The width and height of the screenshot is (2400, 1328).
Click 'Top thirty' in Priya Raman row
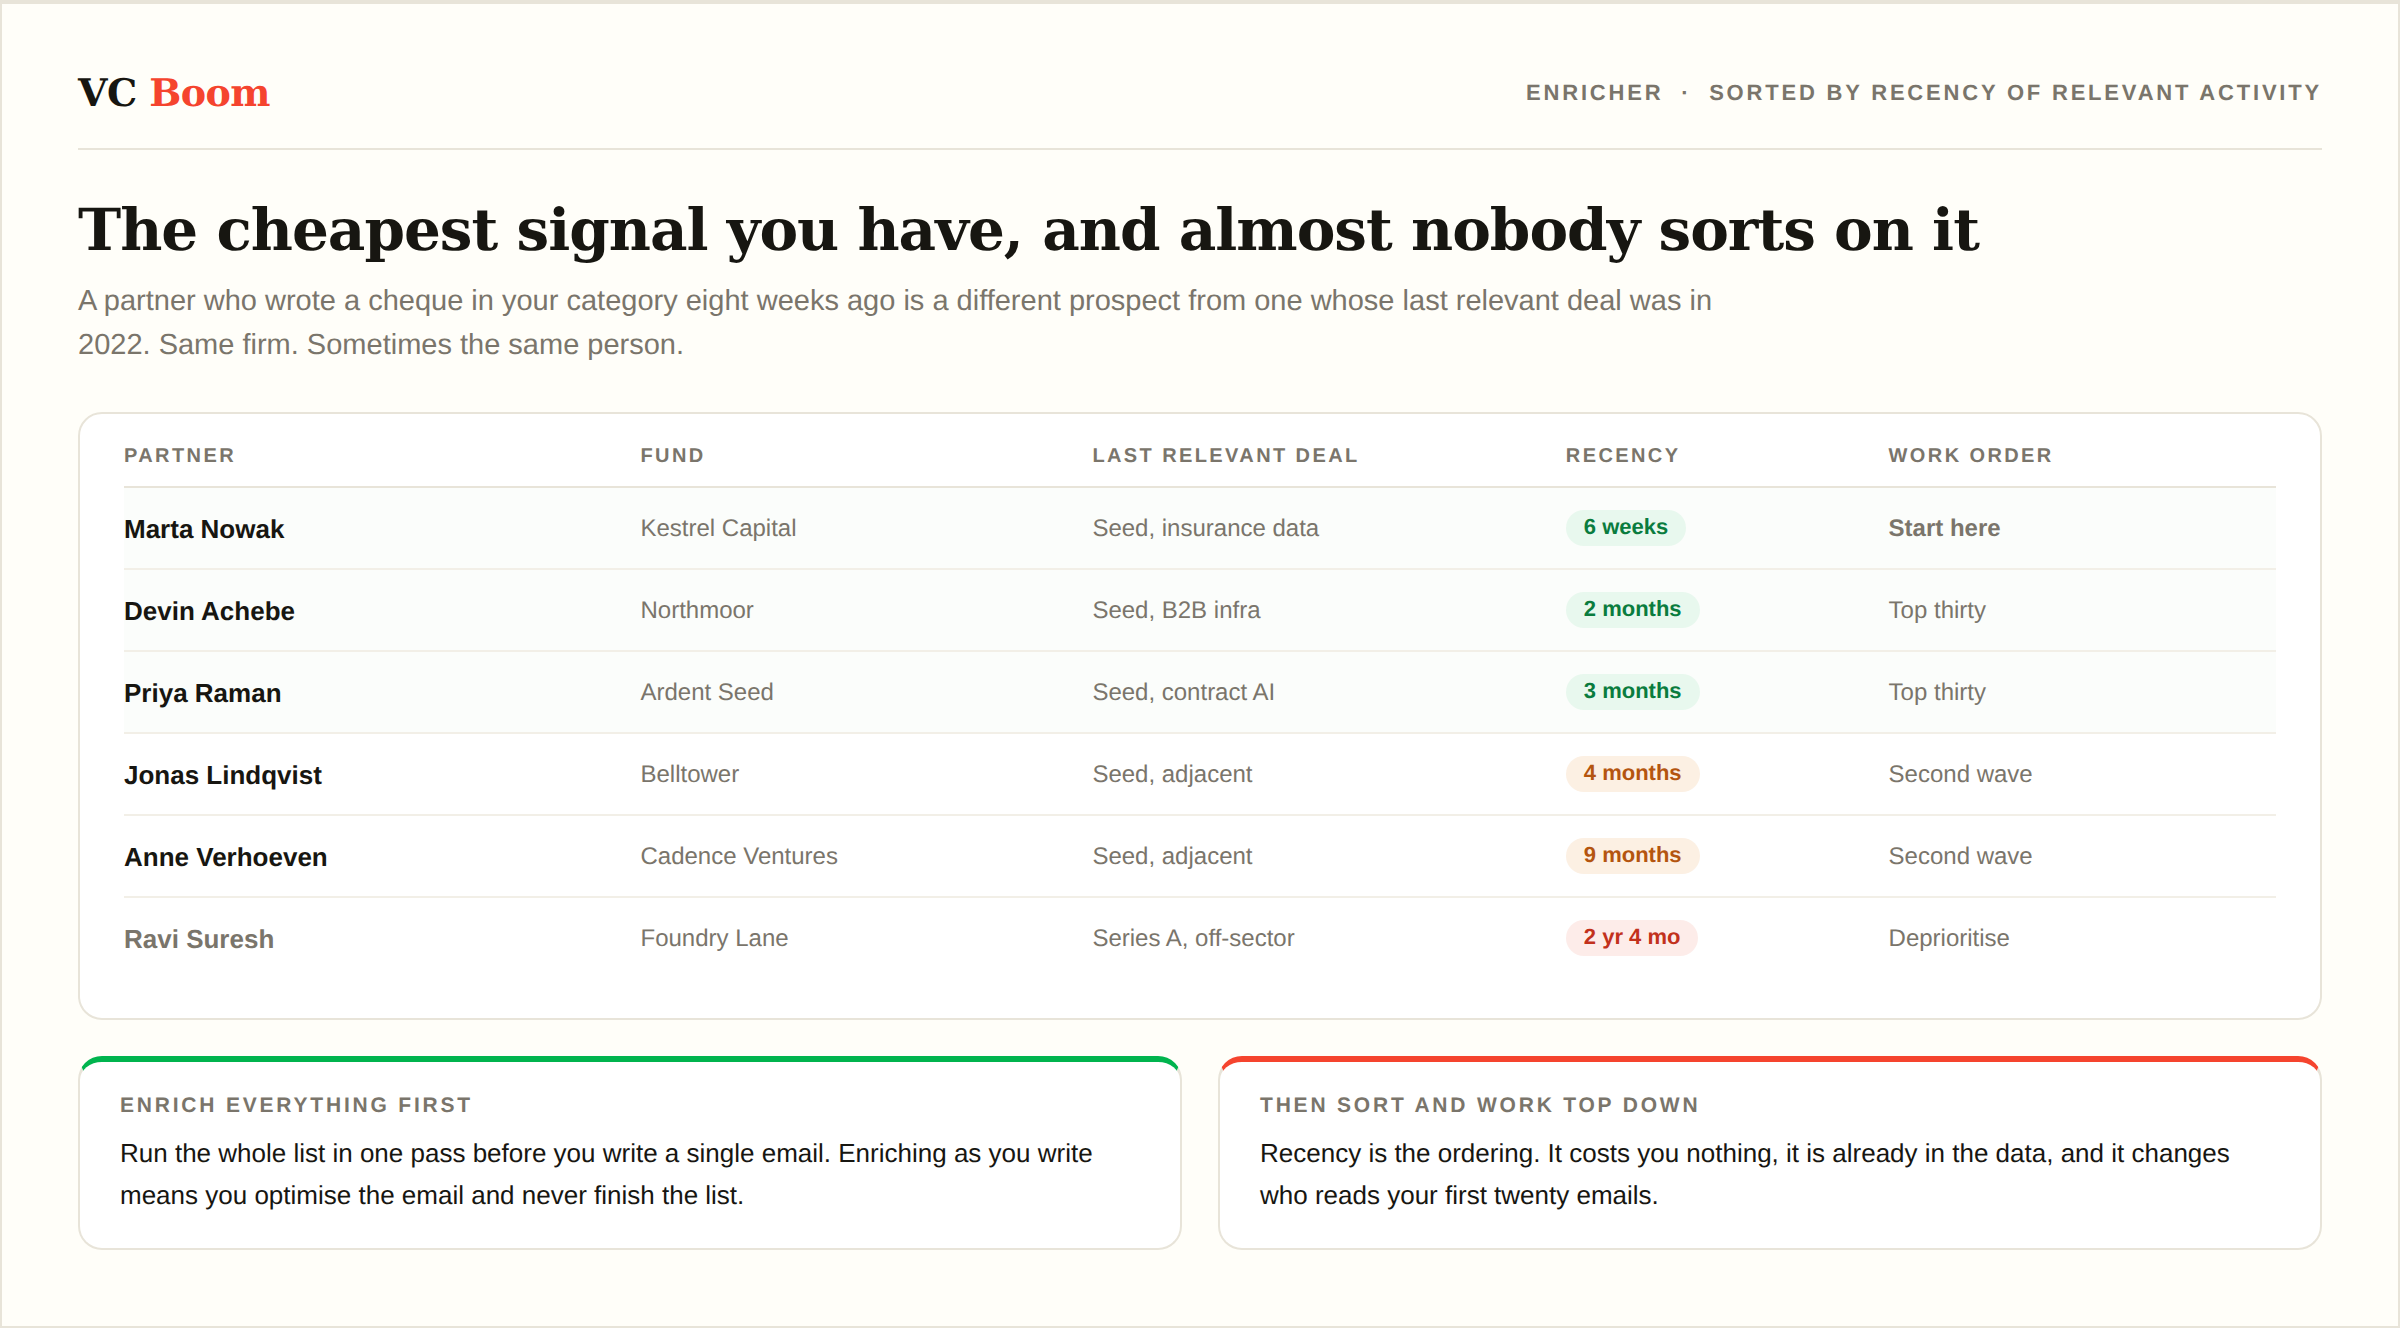click(1937, 692)
